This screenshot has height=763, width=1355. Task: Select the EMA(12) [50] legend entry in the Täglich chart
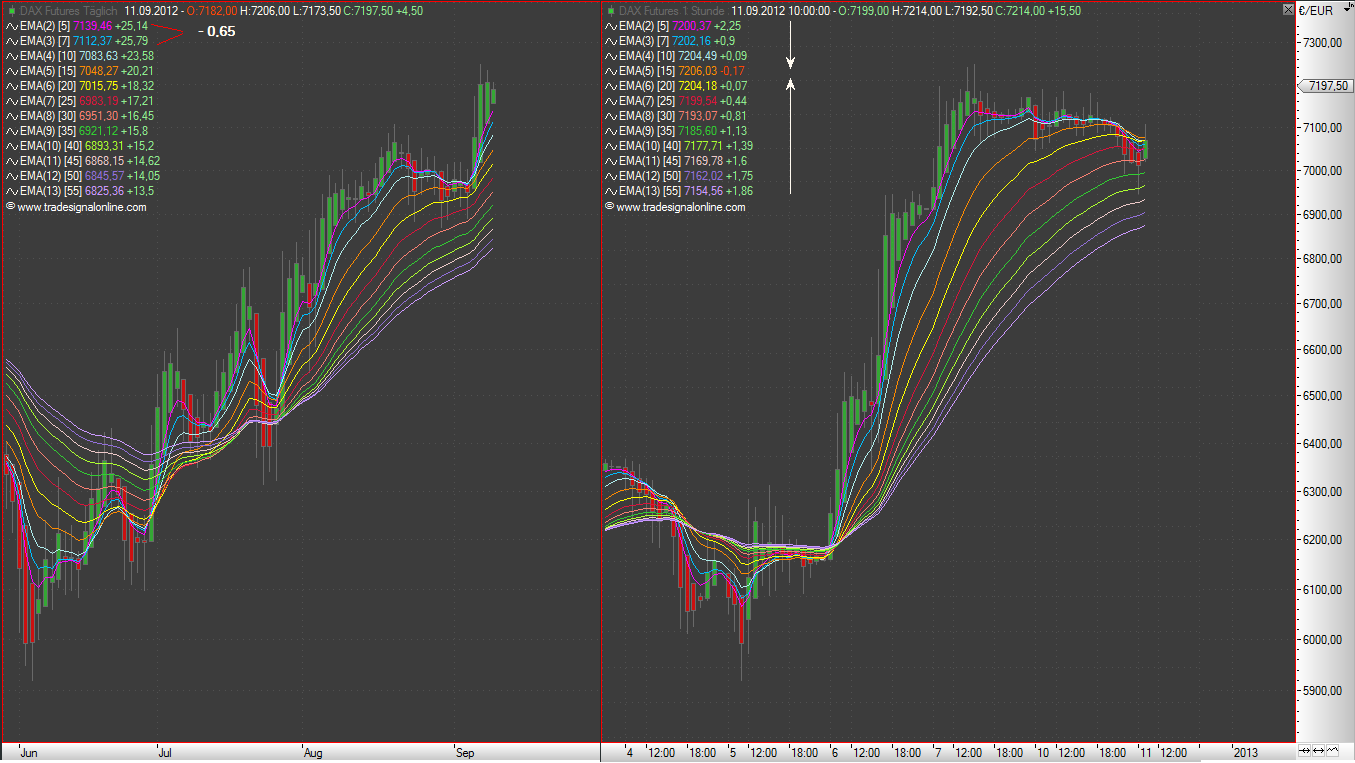(x=82, y=176)
